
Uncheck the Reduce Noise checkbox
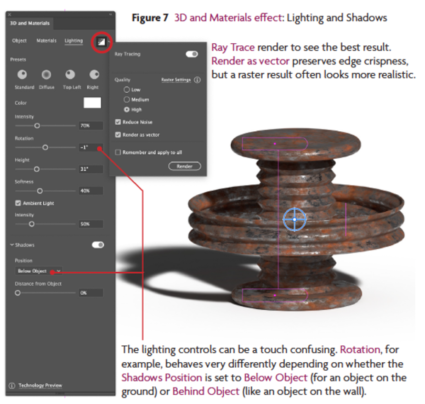click(118, 122)
